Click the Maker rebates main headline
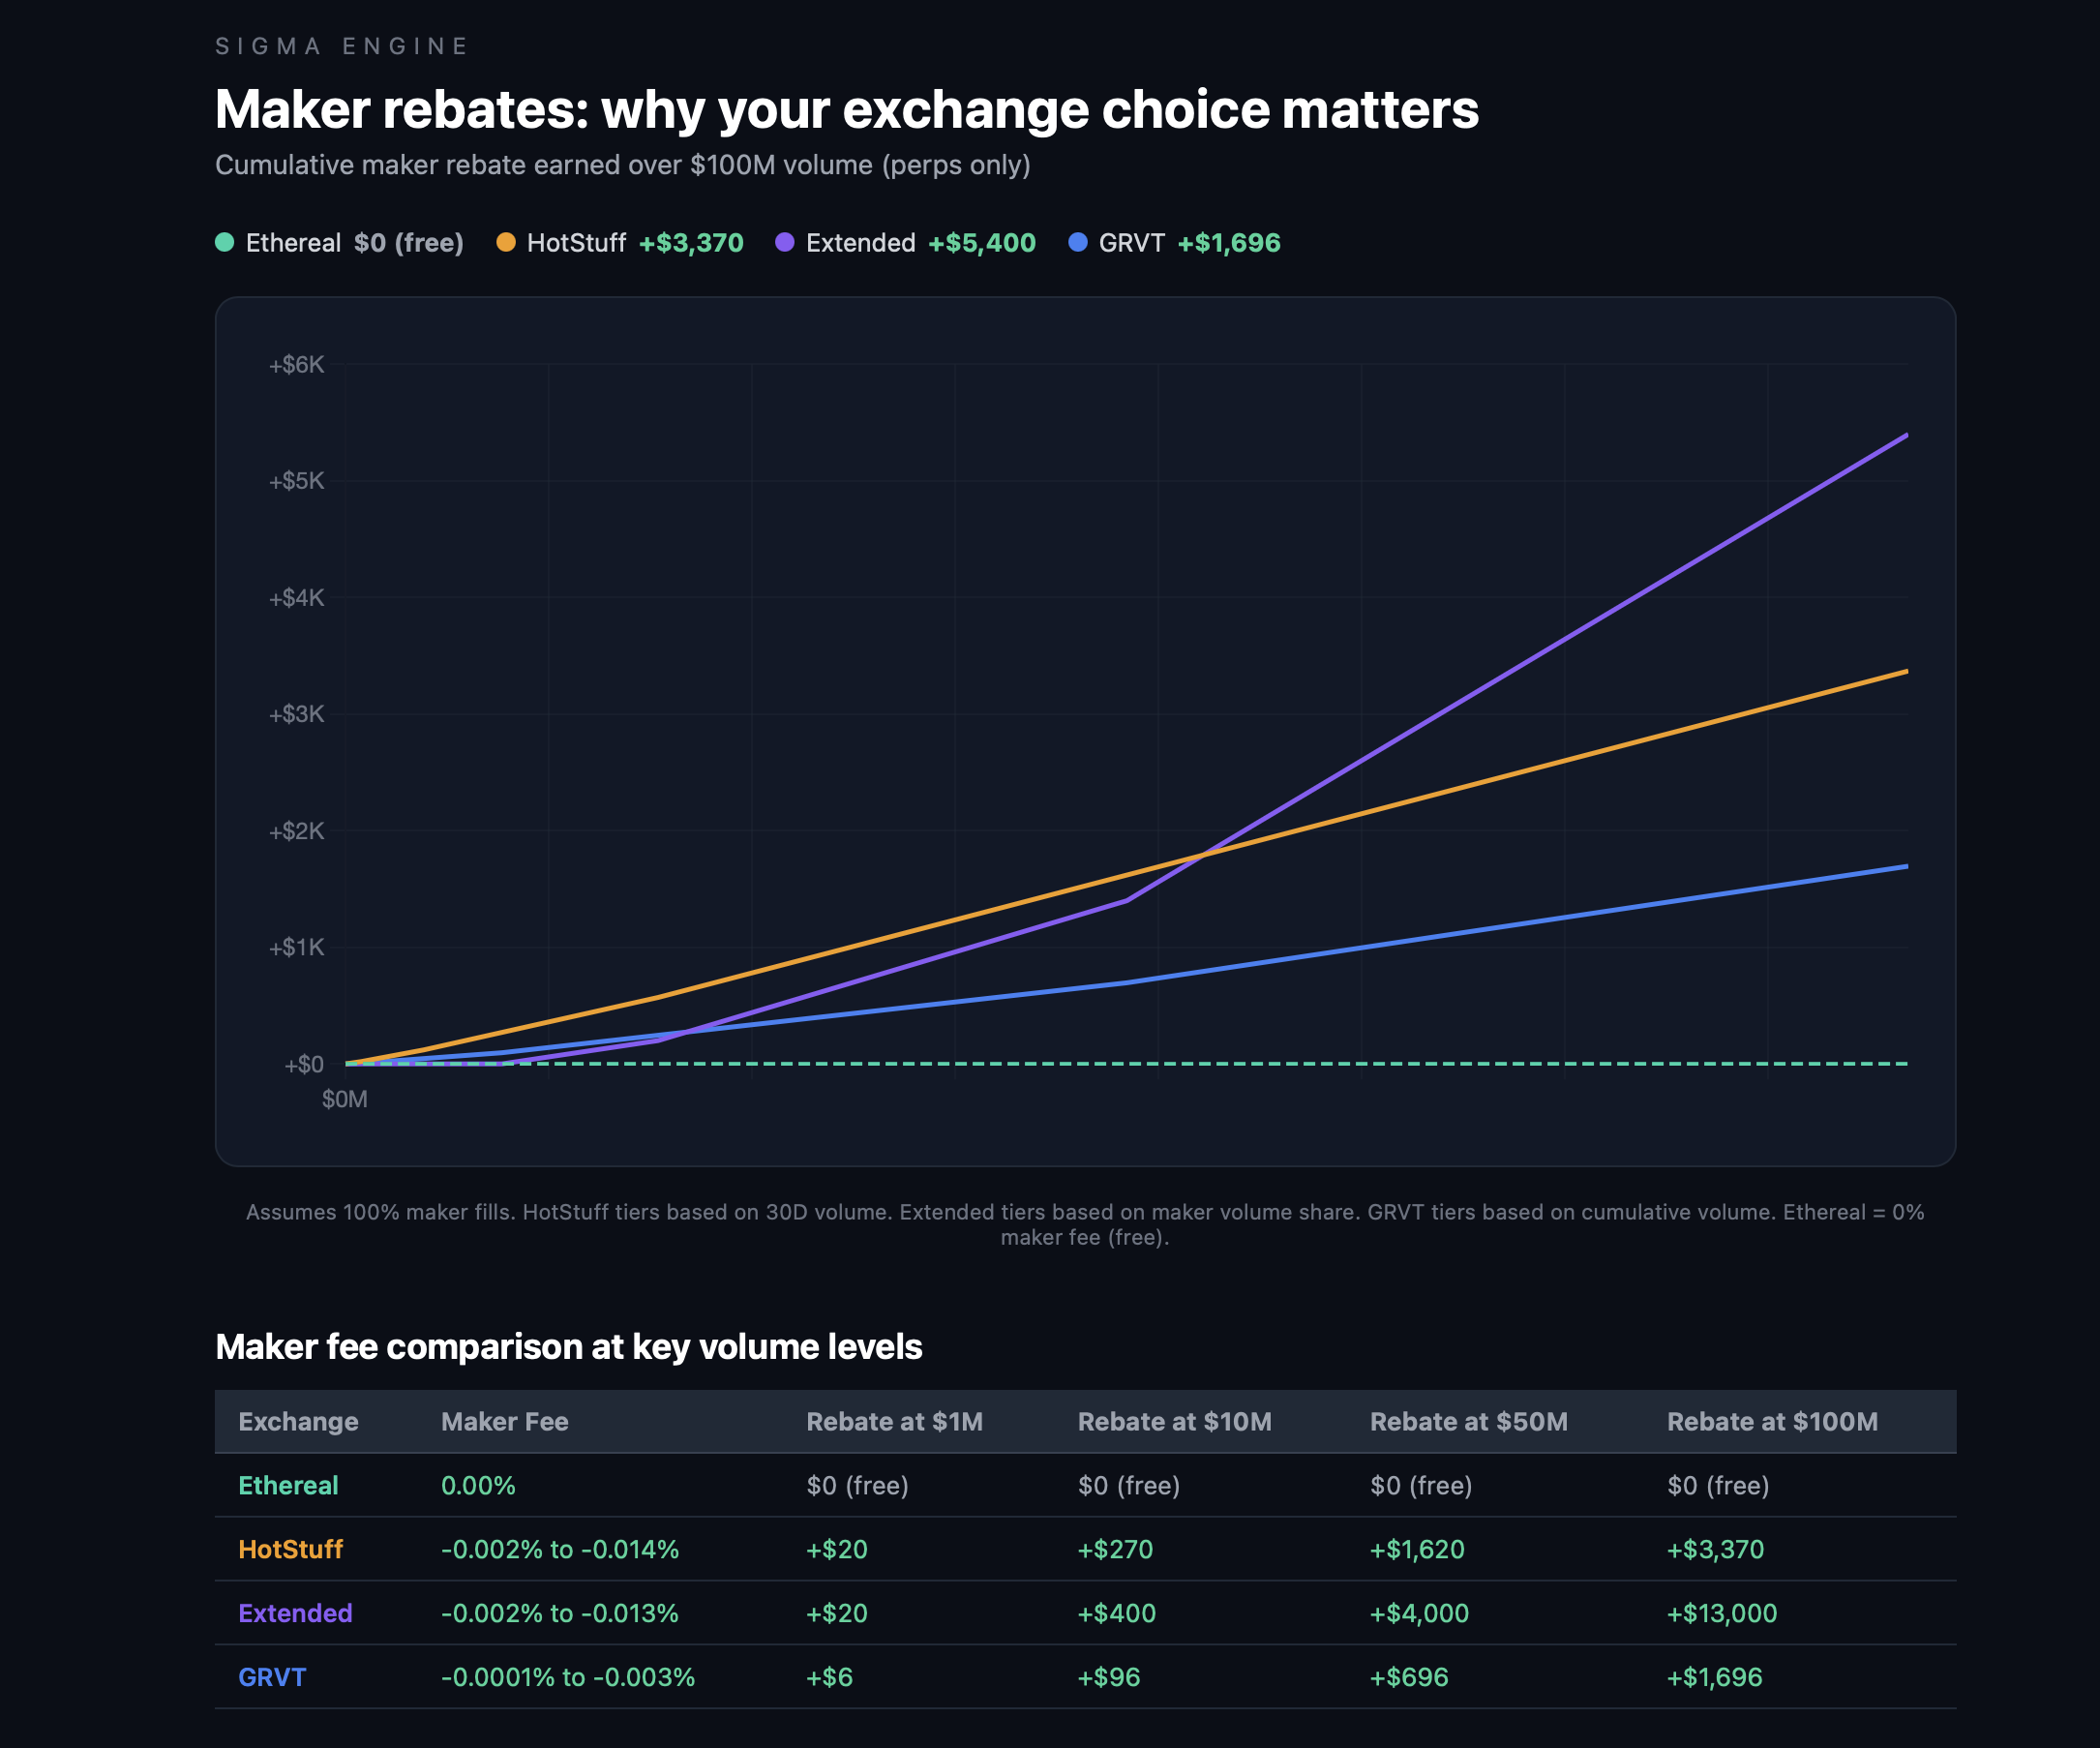Image resolution: width=2100 pixels, height=1748 pixels. [846, 109]
